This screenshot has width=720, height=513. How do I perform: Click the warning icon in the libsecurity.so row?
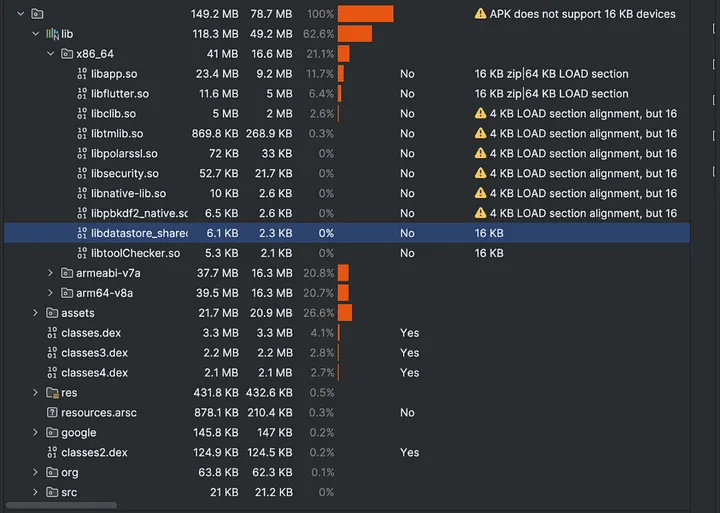(481, 174)
